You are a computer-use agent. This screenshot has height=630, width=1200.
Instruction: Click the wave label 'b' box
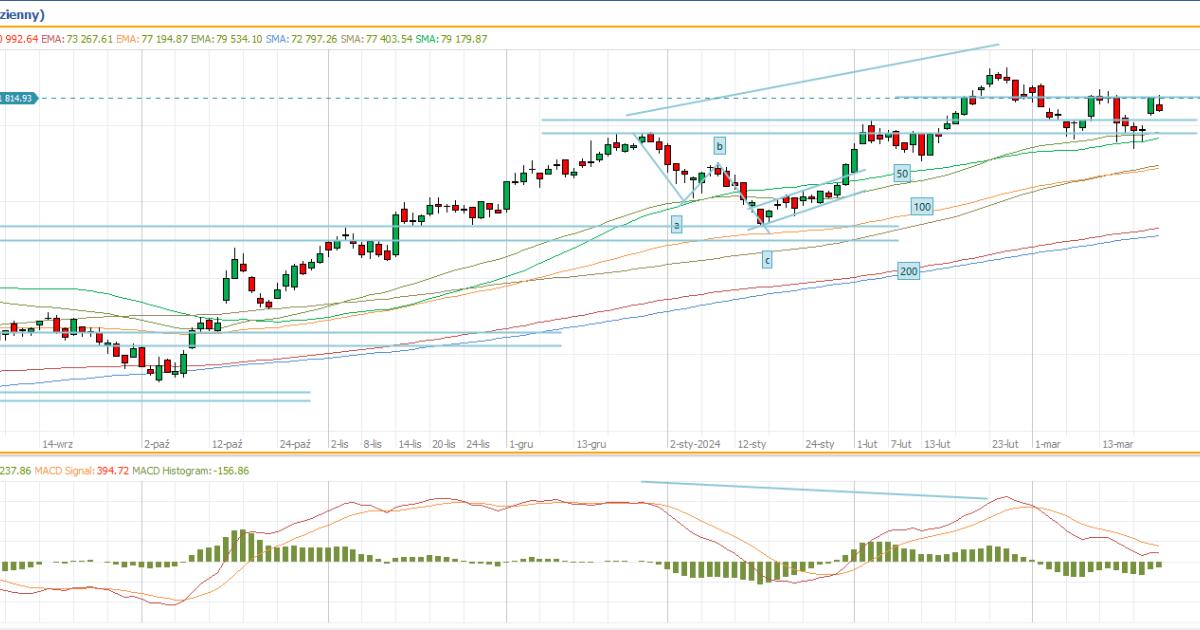pyautogui.click(x=718, y=145)
